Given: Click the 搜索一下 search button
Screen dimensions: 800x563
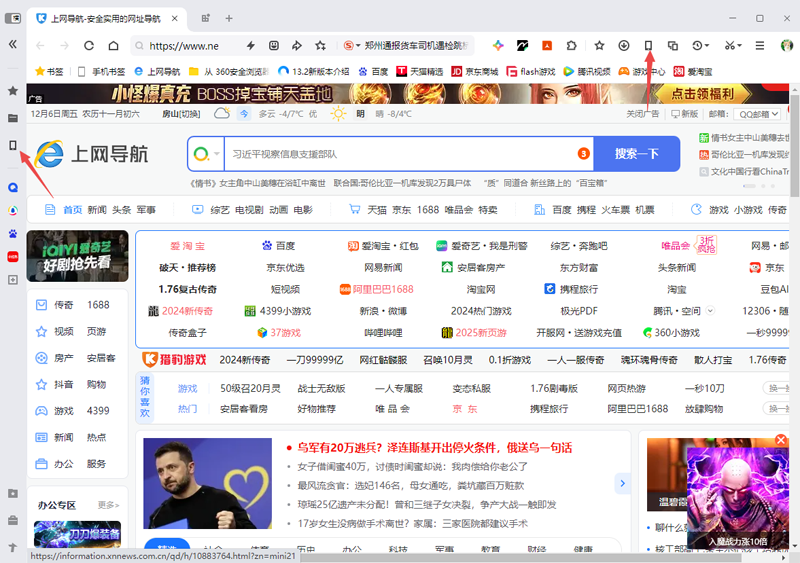Looking at the screenshot, I should 637,154.
